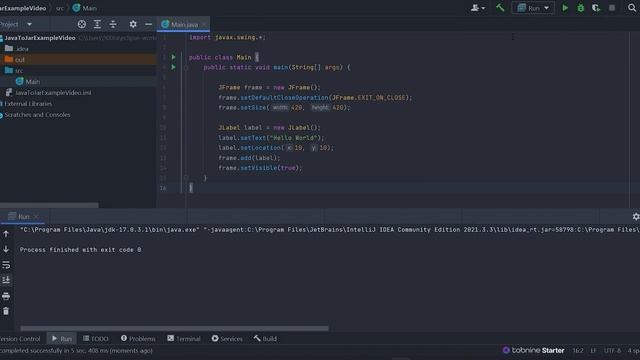Click the LF line separator indicator
This screenshot has height=360, width=640.
[x=593, y=350]
